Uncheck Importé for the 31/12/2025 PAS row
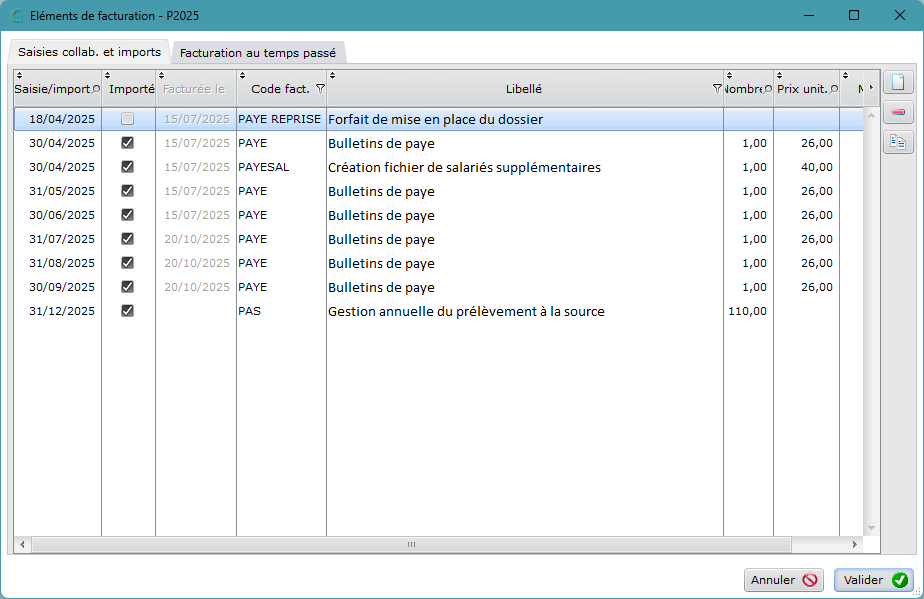The image size is (924, 599). pos(127,311)
